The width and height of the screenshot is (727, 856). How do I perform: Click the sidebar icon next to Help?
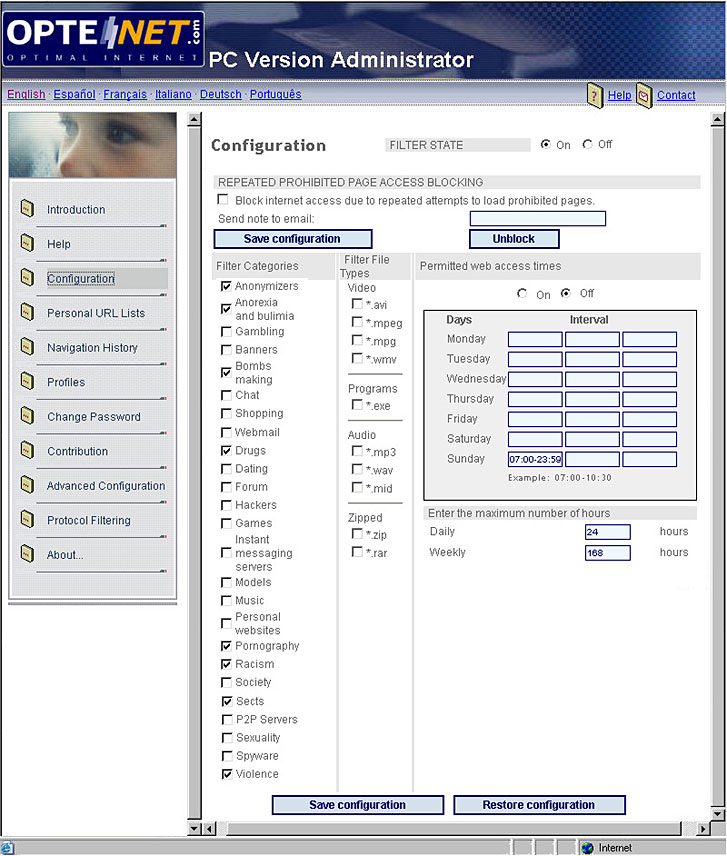click(x=27, y=242)
